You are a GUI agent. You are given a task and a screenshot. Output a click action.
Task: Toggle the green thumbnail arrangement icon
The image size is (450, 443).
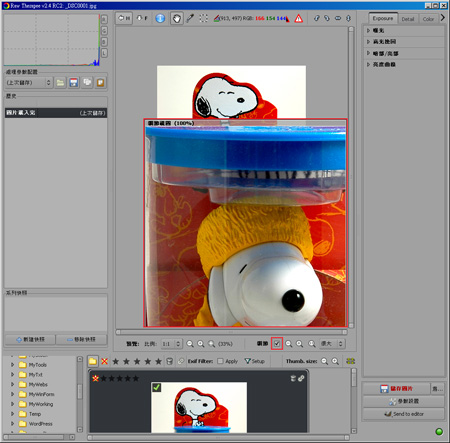pyautogui.click(x=351, y=361)
